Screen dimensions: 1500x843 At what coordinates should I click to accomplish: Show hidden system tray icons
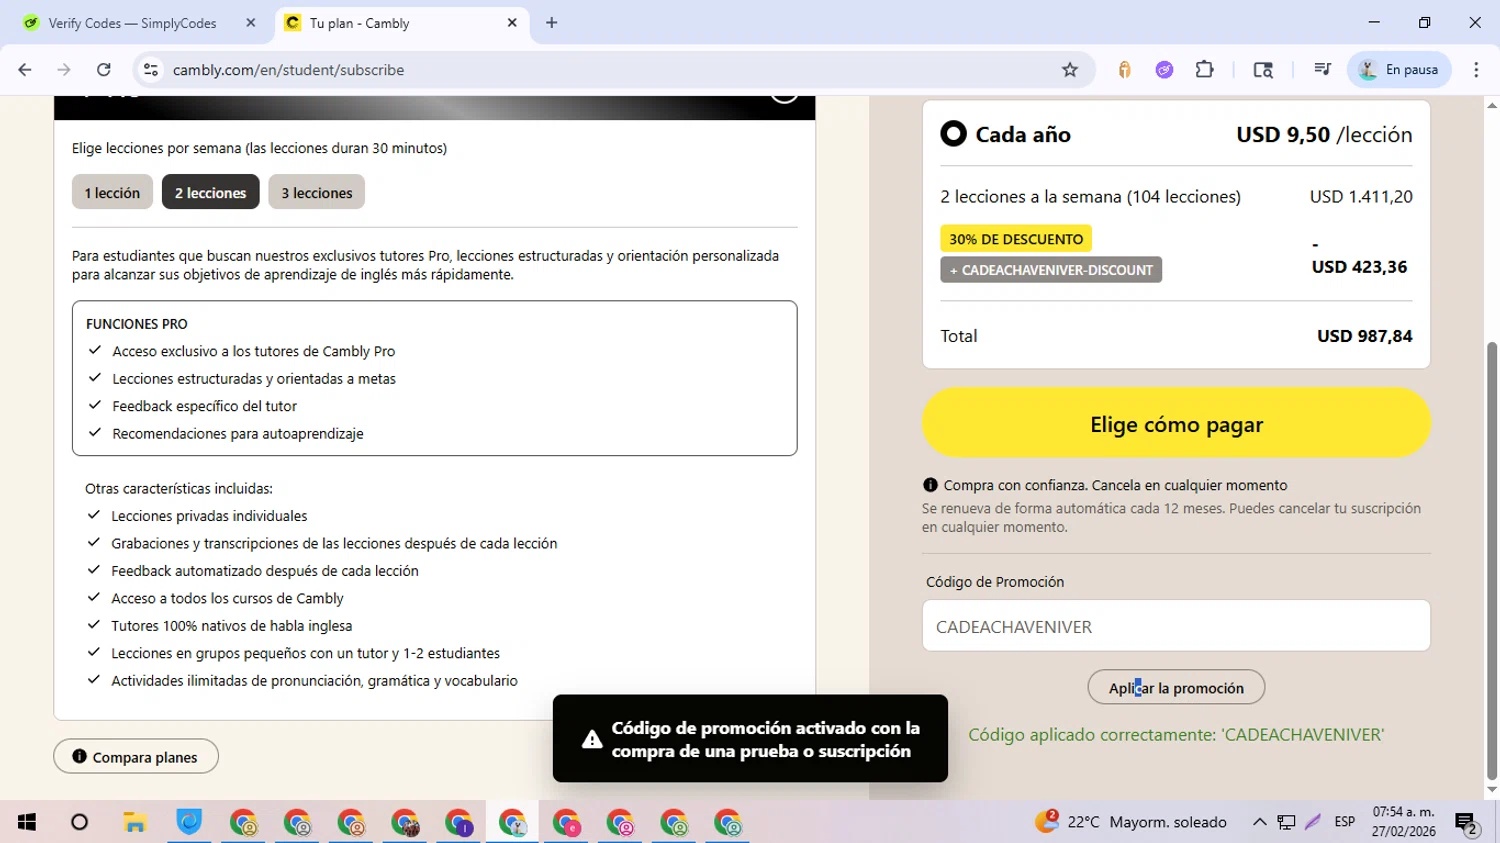tap(1259, 822)
